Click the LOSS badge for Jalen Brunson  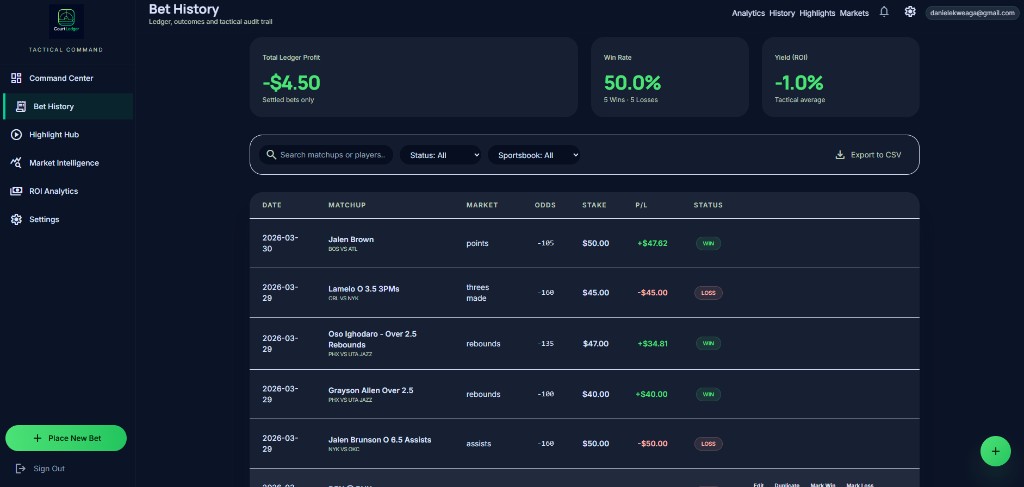pos(709,444)
